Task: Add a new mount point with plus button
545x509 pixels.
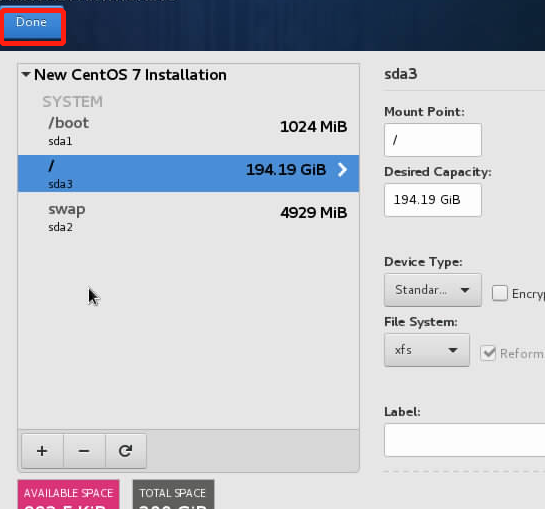Action: point(42,451)
